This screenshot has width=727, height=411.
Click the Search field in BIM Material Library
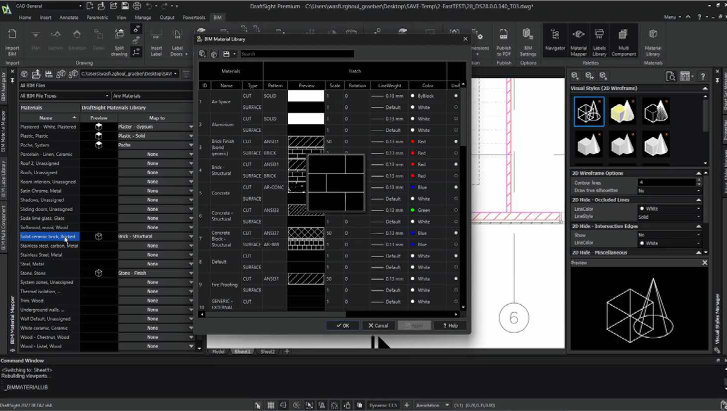(x=297, y=54)
